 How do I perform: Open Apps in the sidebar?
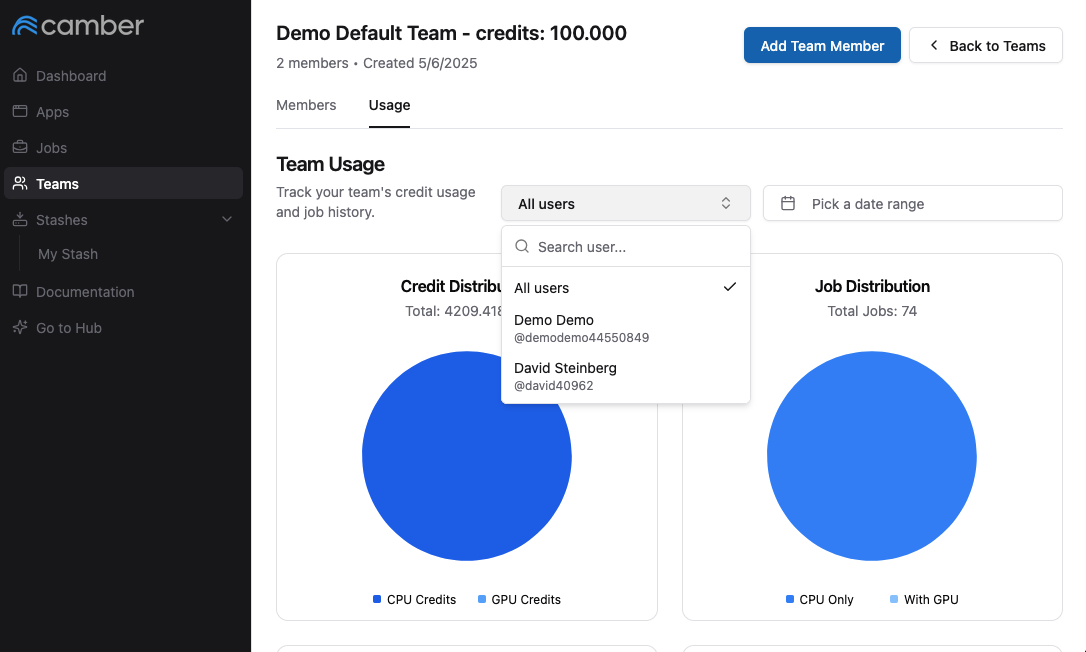coord(123,112)
